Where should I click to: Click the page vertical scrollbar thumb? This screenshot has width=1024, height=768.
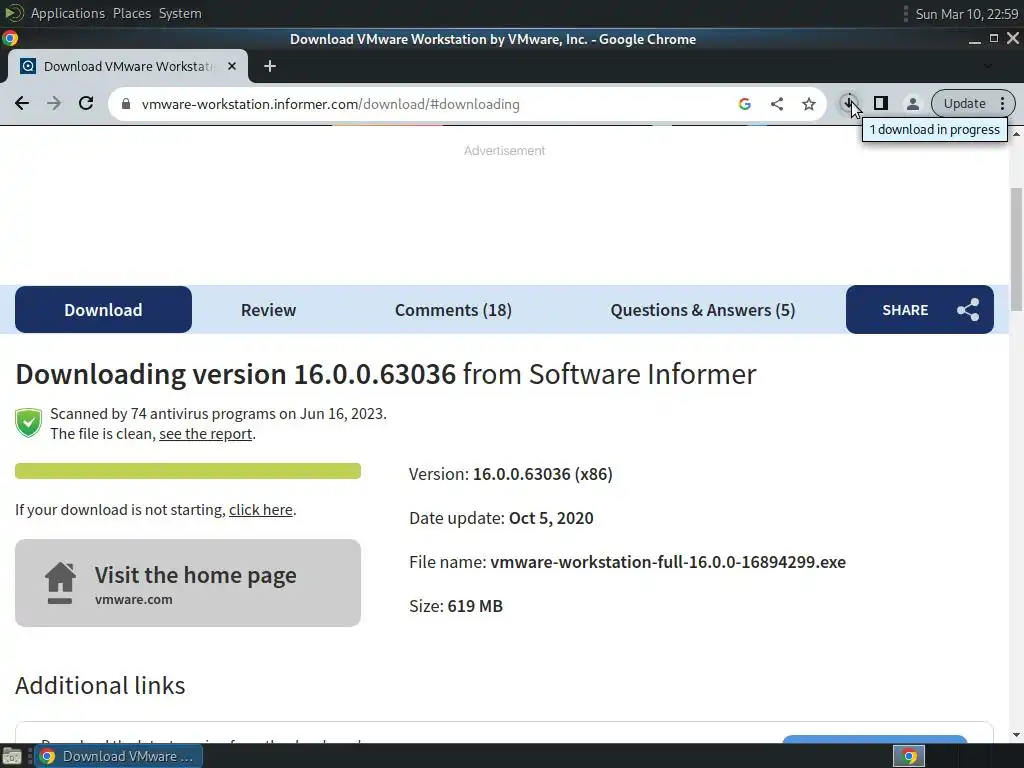coord(1017,249)
